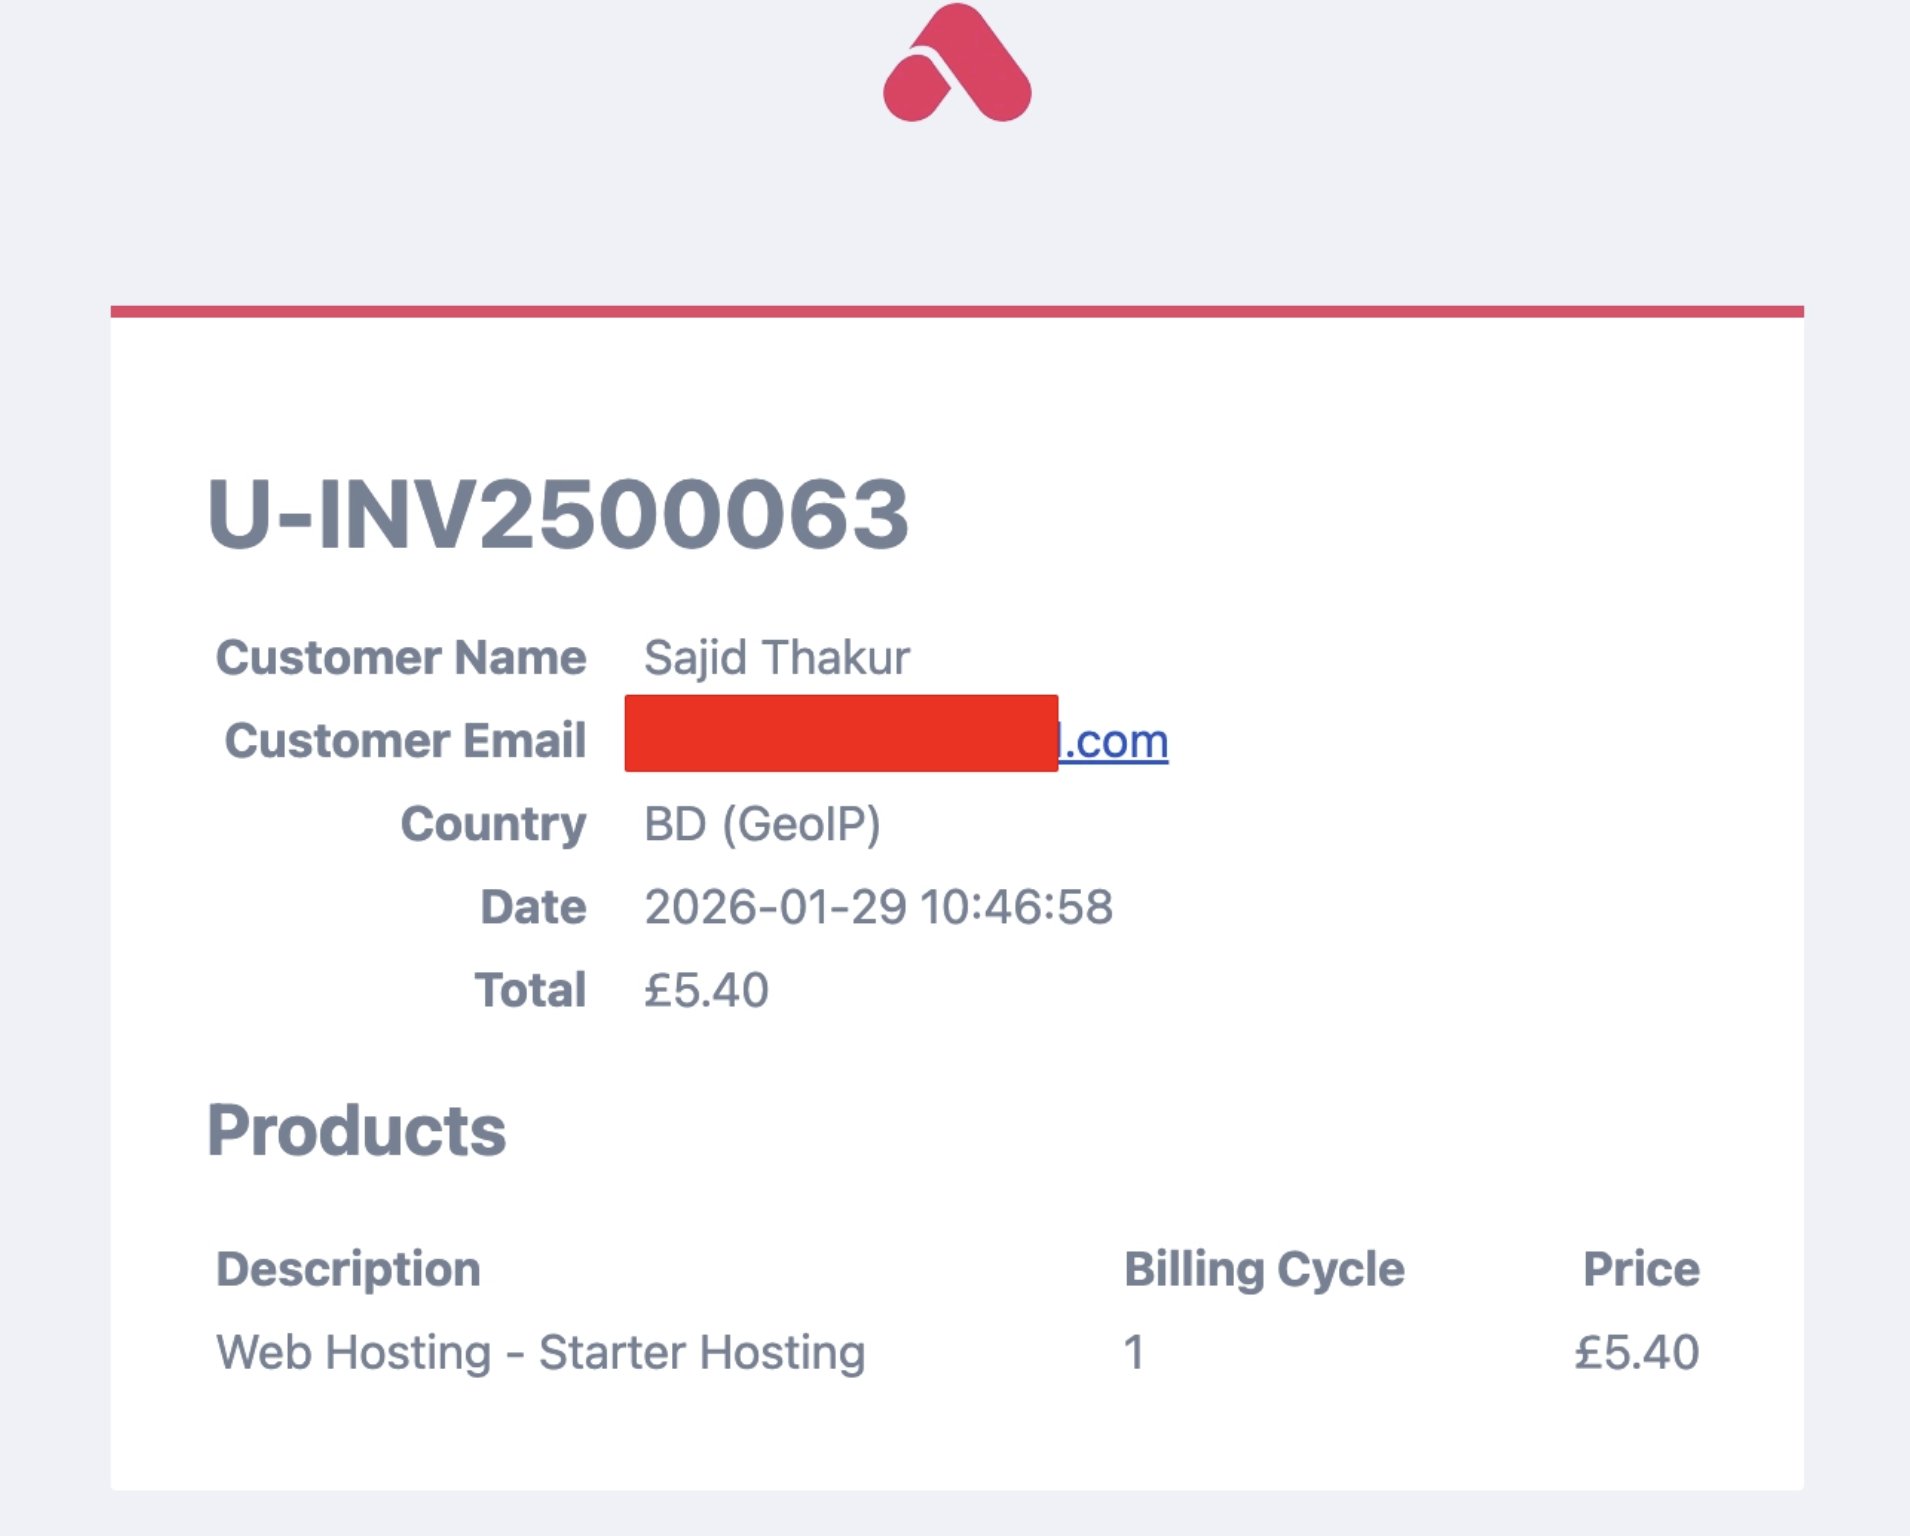The height and width of the screenshot is (1536, 1910).
Task: Click the U-INV2500063 invoice heading
Action: 558,514
